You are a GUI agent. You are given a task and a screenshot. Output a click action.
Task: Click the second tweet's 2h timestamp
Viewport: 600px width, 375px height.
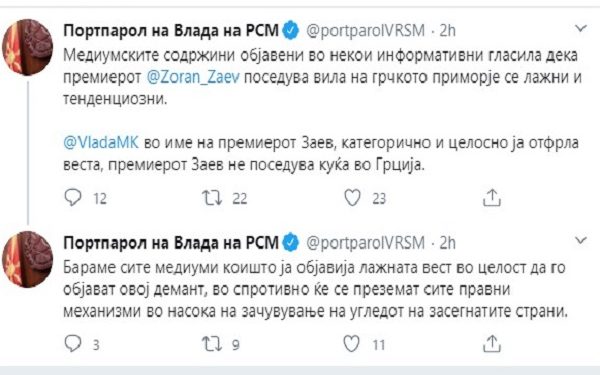(447, 242)
